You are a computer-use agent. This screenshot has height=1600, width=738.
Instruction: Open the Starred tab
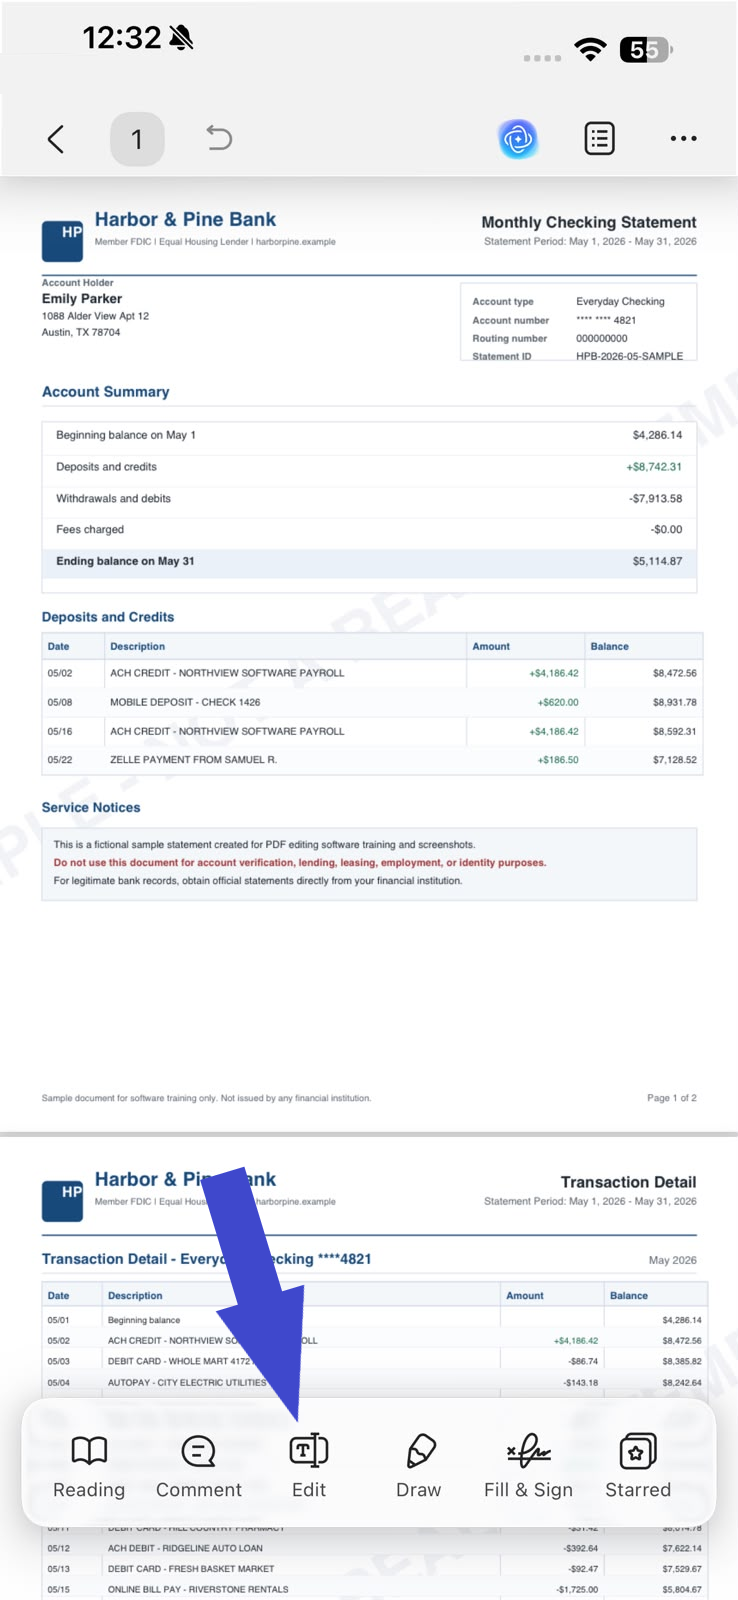pos(638,1467)
